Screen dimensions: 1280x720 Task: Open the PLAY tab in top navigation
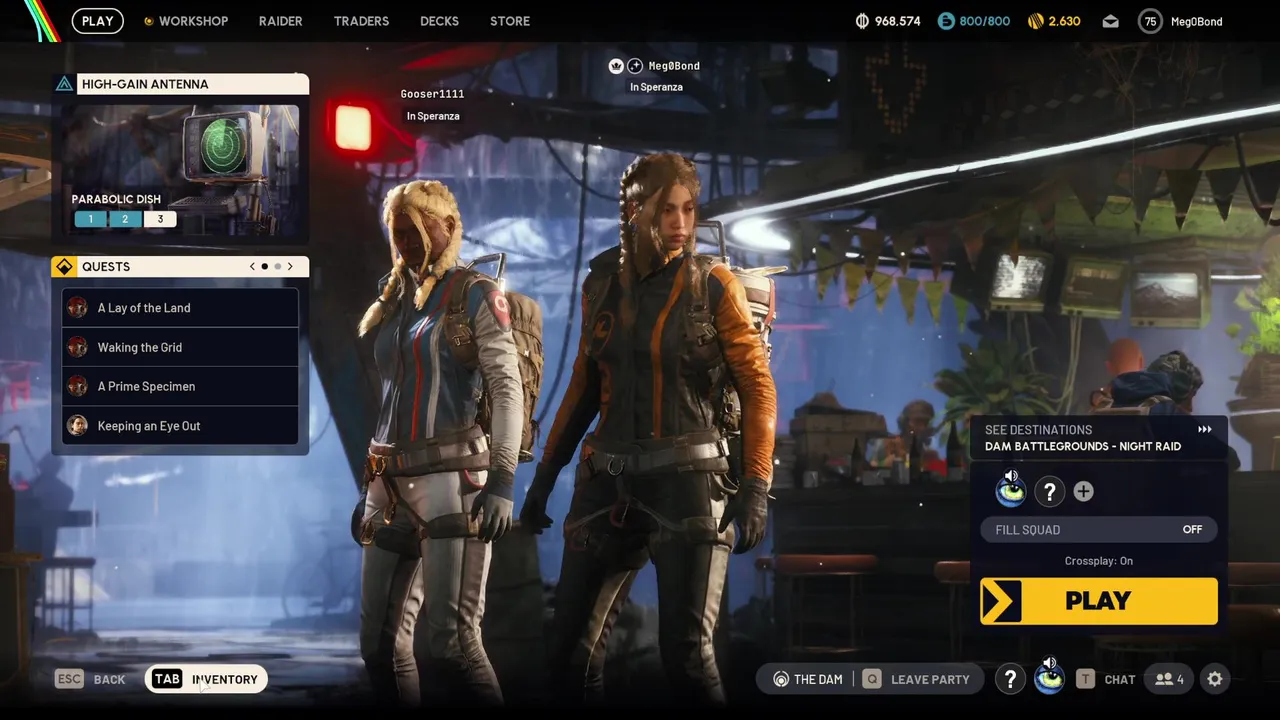97,21
